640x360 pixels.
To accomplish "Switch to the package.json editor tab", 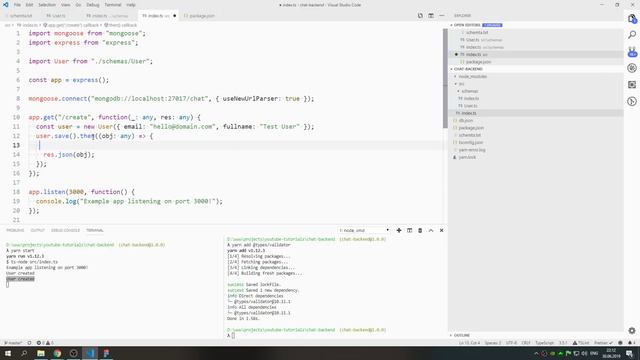I will (x=199, y=16).
